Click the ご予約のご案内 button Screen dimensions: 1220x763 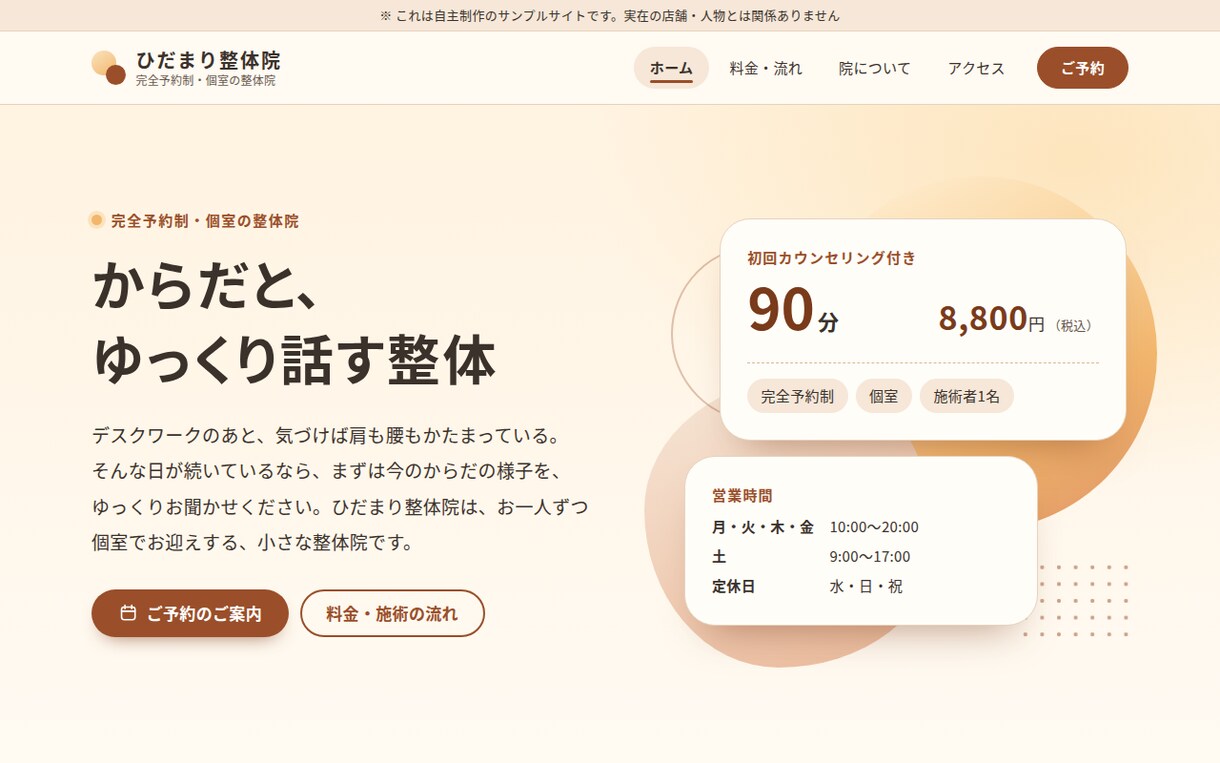[x=190, y=613]
